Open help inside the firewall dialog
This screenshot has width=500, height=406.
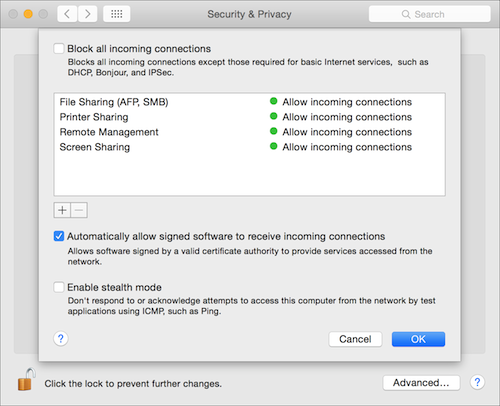[61, 339]
